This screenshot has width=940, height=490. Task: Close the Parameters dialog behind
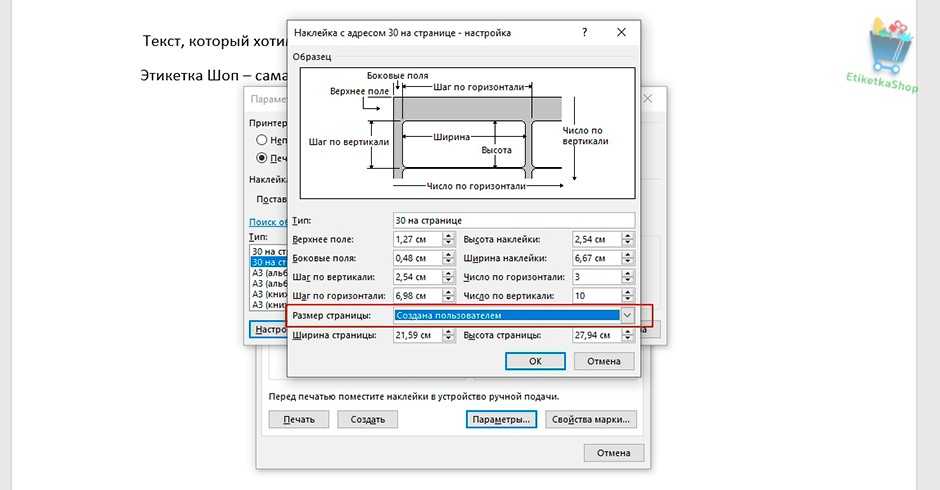coord(648,99)
